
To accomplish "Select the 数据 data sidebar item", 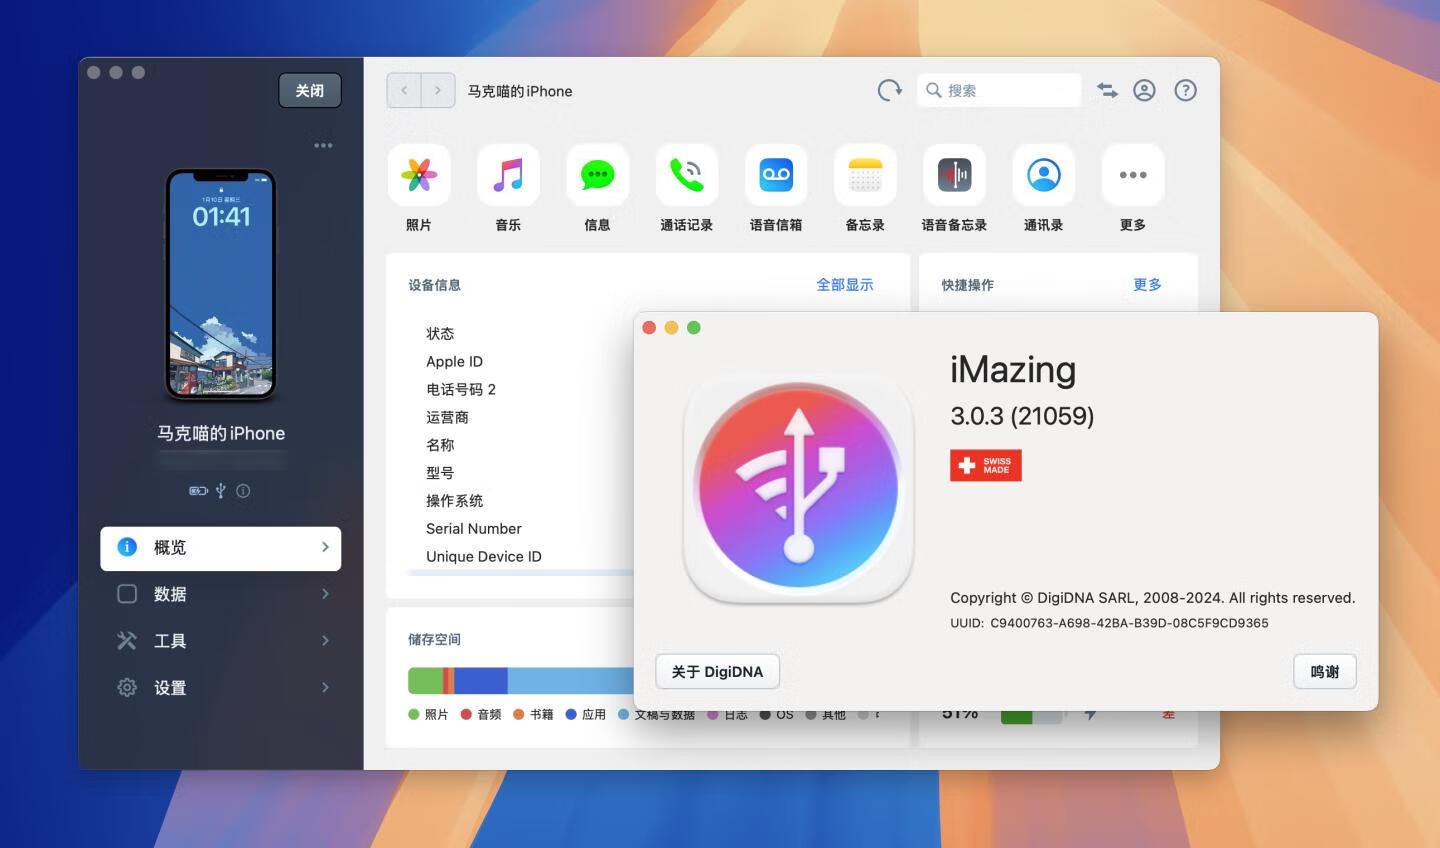I will click(221, 594).
